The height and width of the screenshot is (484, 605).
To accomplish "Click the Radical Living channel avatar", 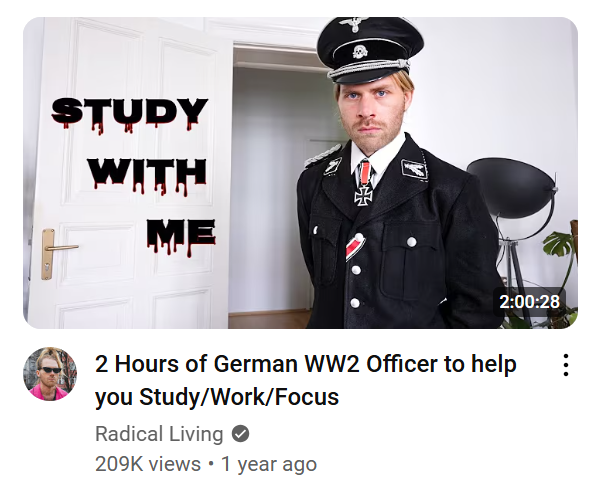I will click(x=50, y=374).
